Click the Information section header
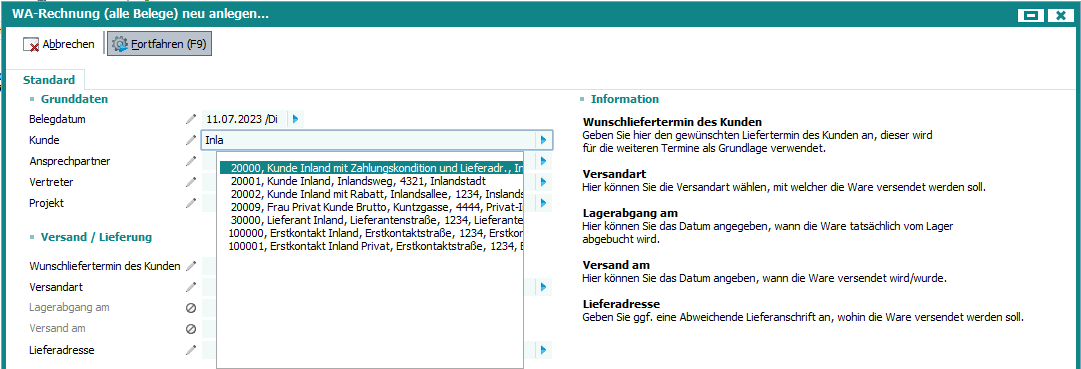1081x369 pixels. click(x=625, y=99)
